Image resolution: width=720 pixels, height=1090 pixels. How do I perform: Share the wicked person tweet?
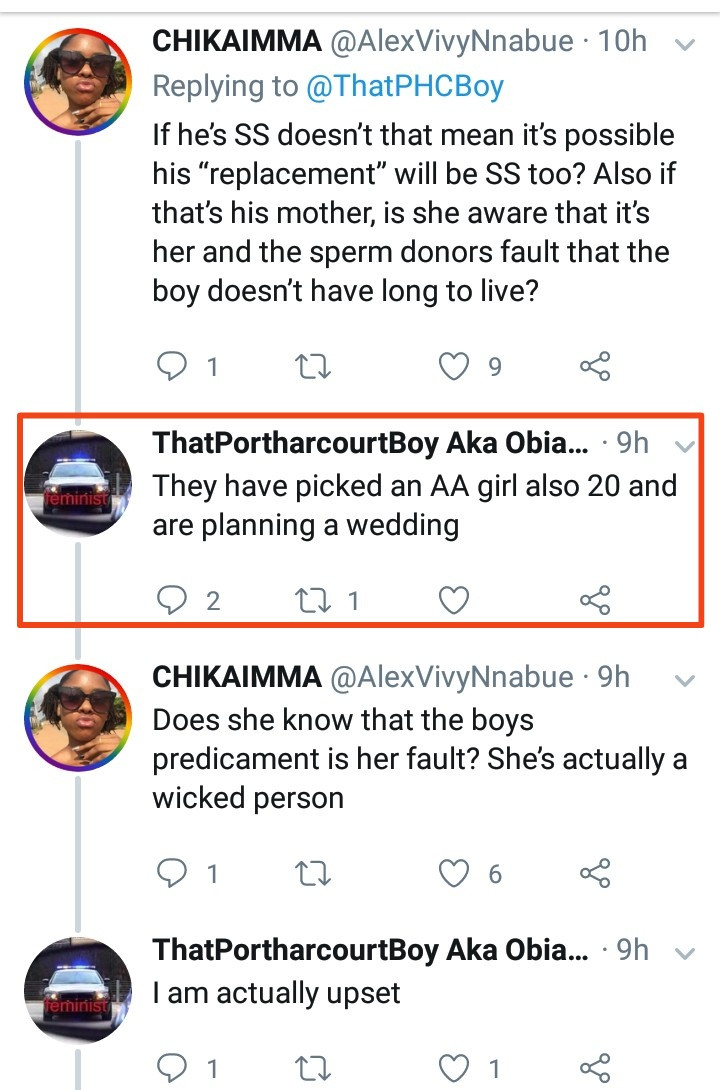click(595, 874)
